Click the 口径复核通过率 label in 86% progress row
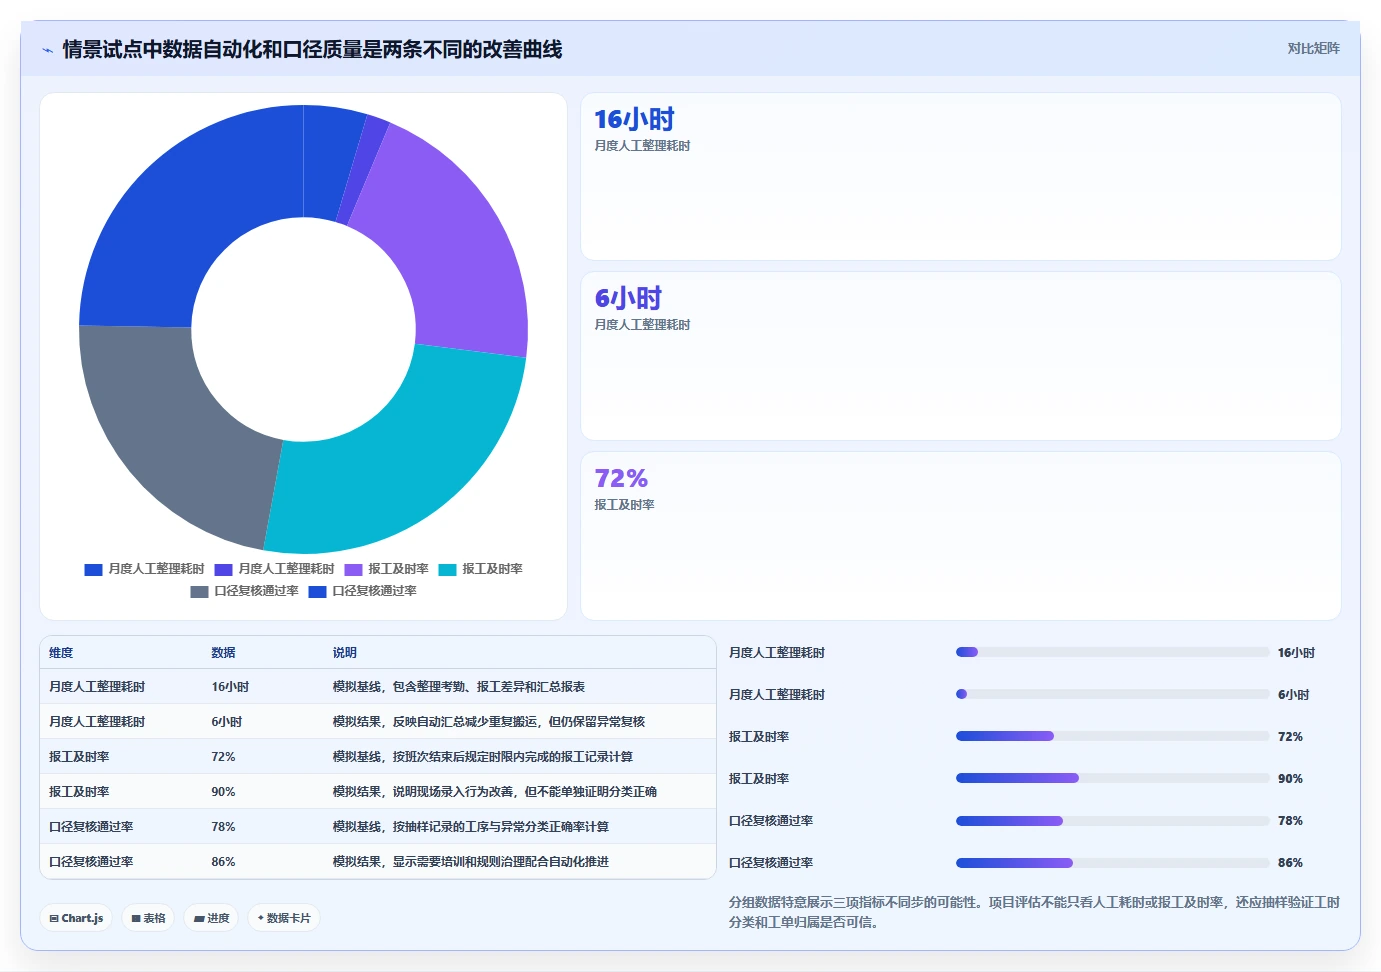 point(771,863)
